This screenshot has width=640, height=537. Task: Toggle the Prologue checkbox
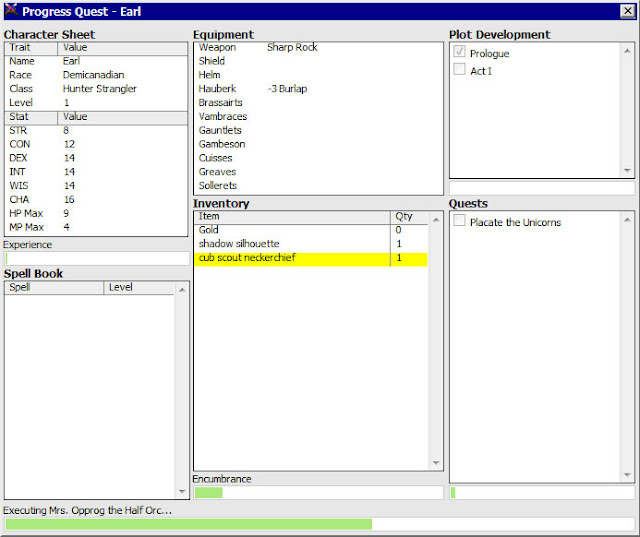click(x=459, y=51)
